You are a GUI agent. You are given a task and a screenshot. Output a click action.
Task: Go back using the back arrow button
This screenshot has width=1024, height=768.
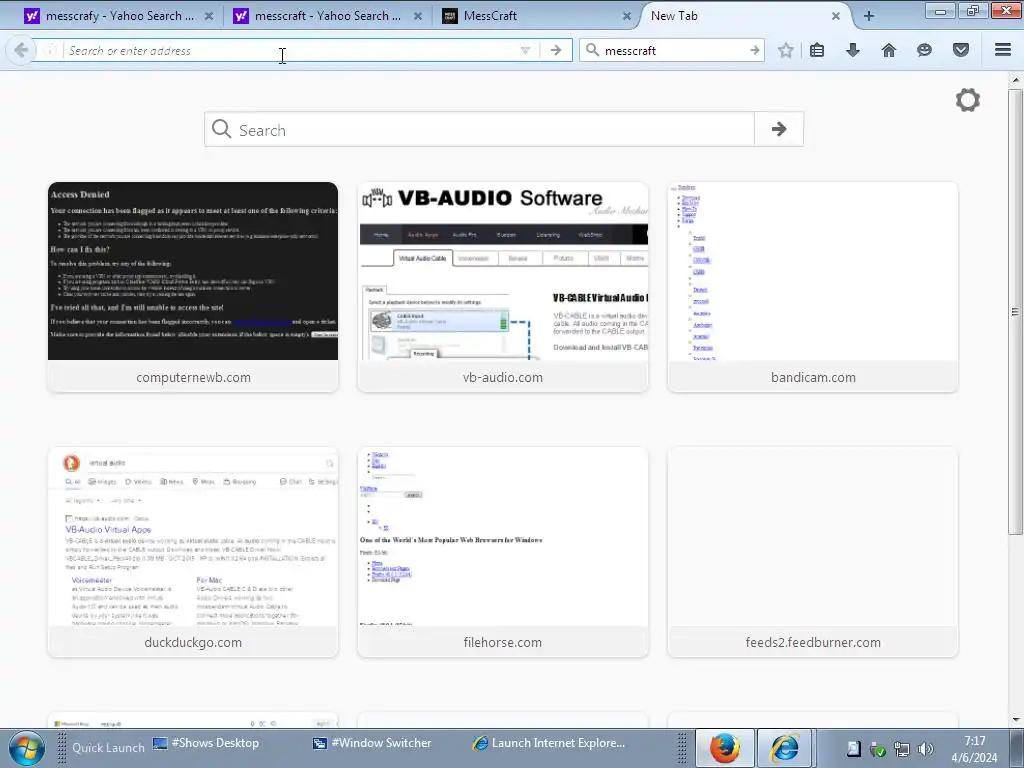[x=20, y=50]
